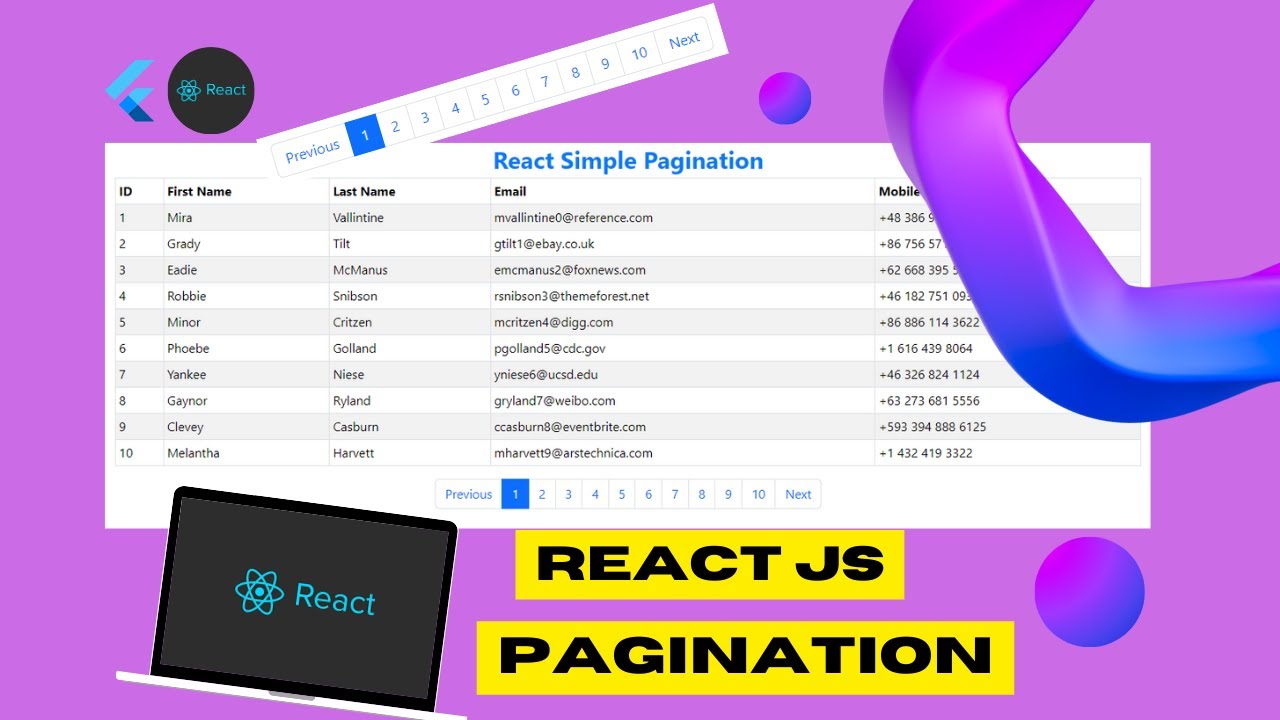Click the React logo on the laptop screen
Screen dimensions: 1280x720
(305, 595)
